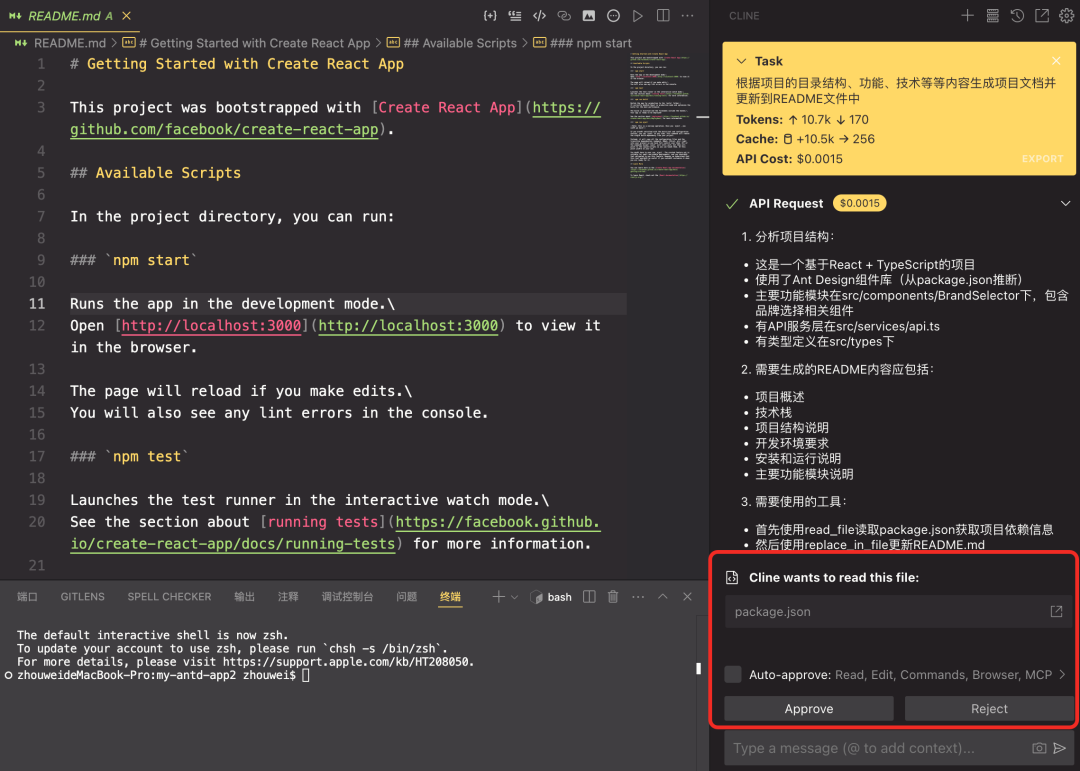Expand the API Request details chevron
This screenshot has width=1080, height=771.
coord(1065,203)
